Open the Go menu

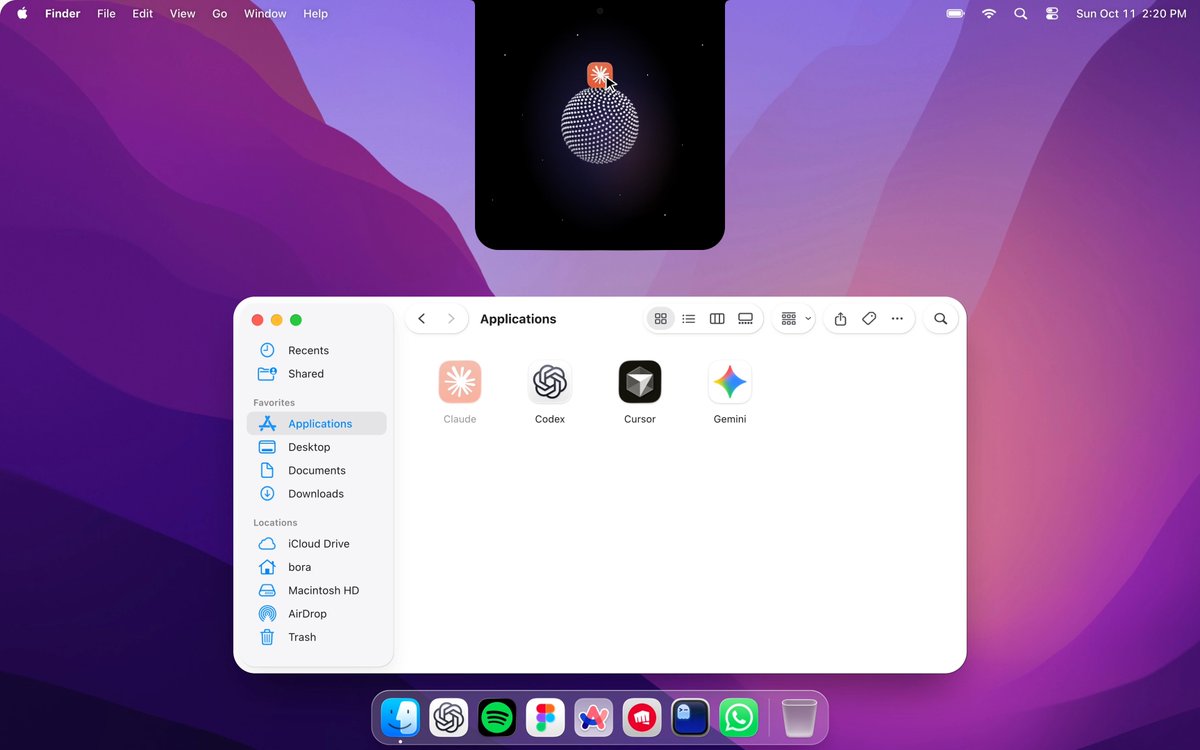click(220, 14)
